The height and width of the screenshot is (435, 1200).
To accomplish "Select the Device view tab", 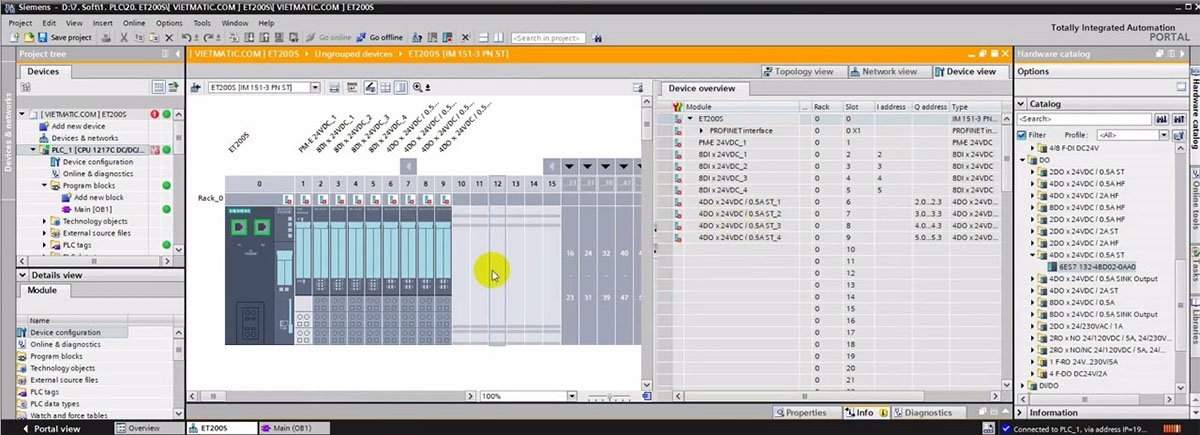I will click(970, 72).
